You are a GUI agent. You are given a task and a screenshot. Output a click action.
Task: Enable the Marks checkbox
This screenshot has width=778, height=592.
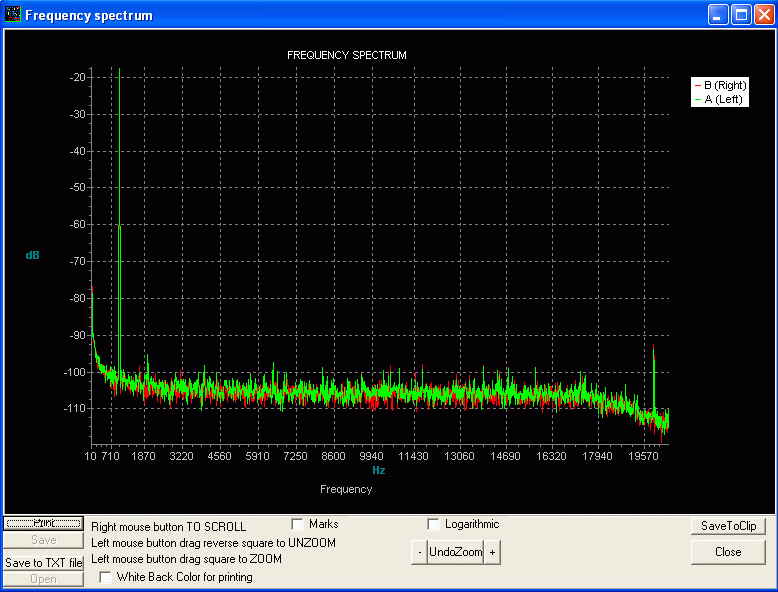297,525
